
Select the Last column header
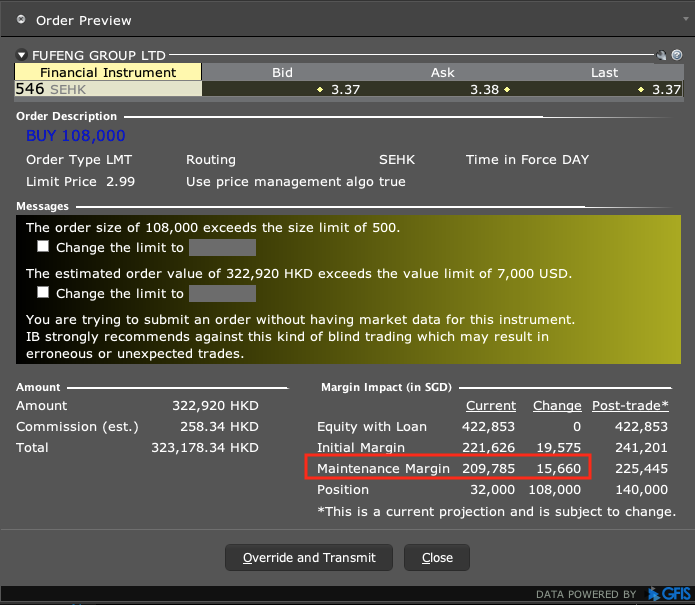tap(604, 72)
